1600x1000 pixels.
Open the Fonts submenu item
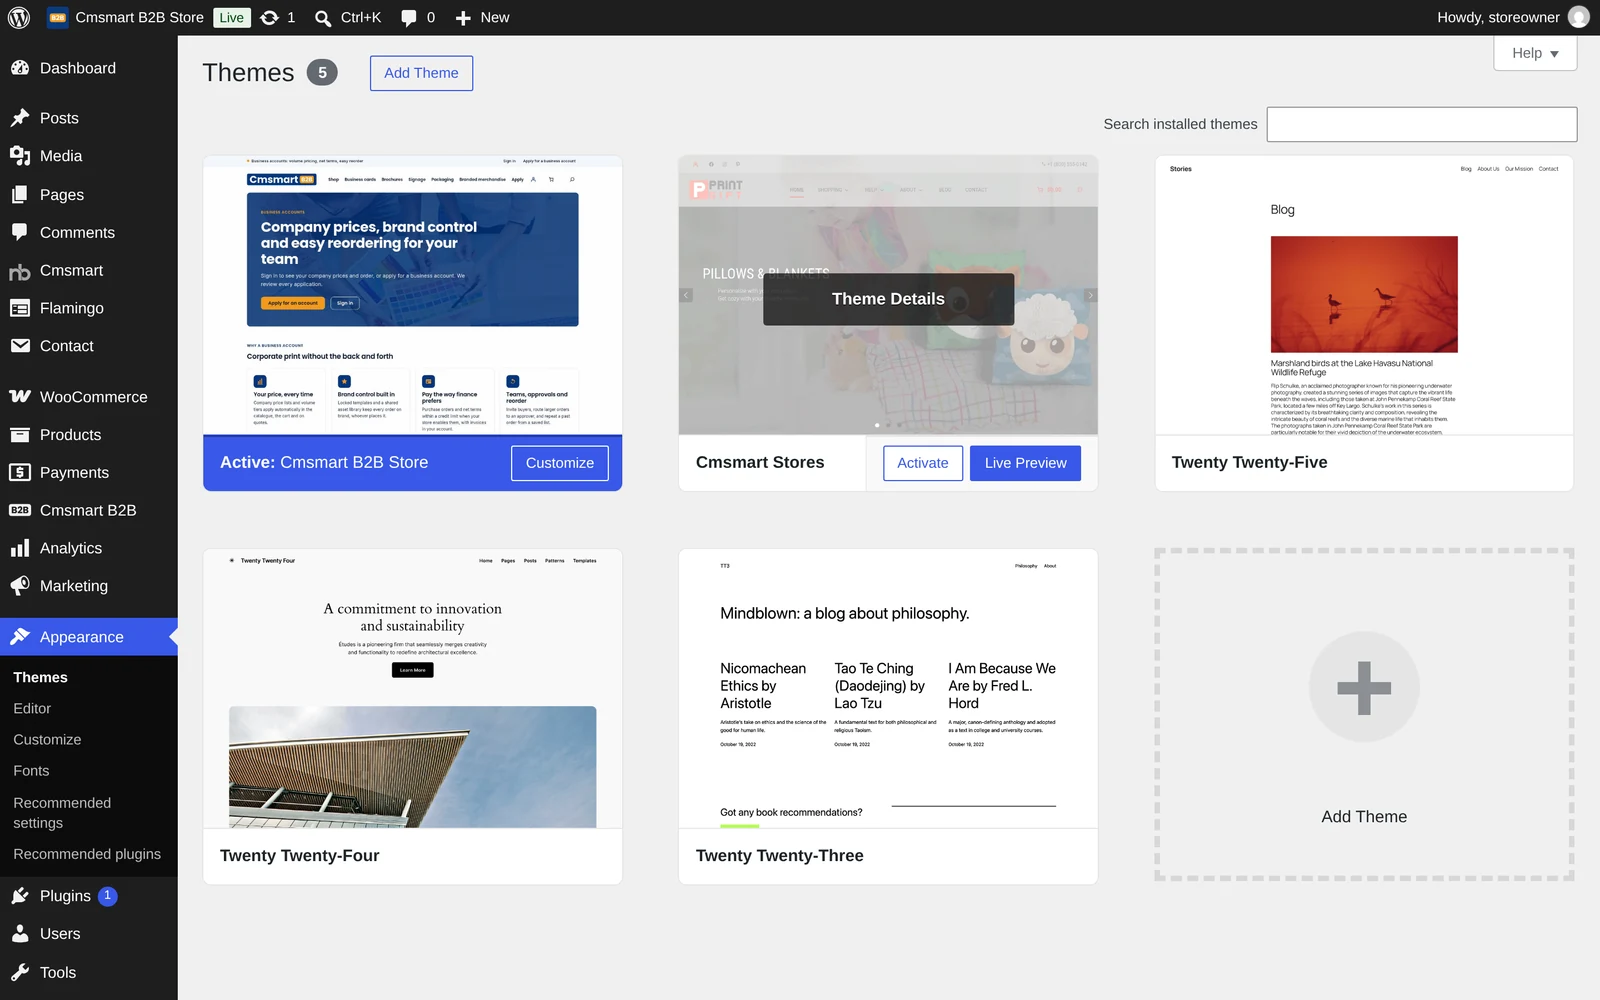(x=31, y=771)
